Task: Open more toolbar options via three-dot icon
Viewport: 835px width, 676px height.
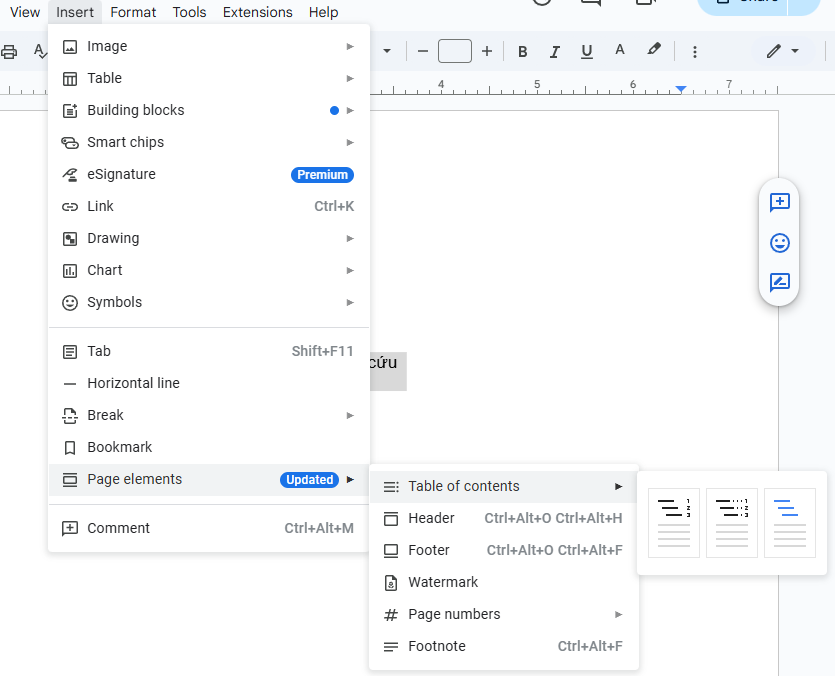Action: [694, 50]
